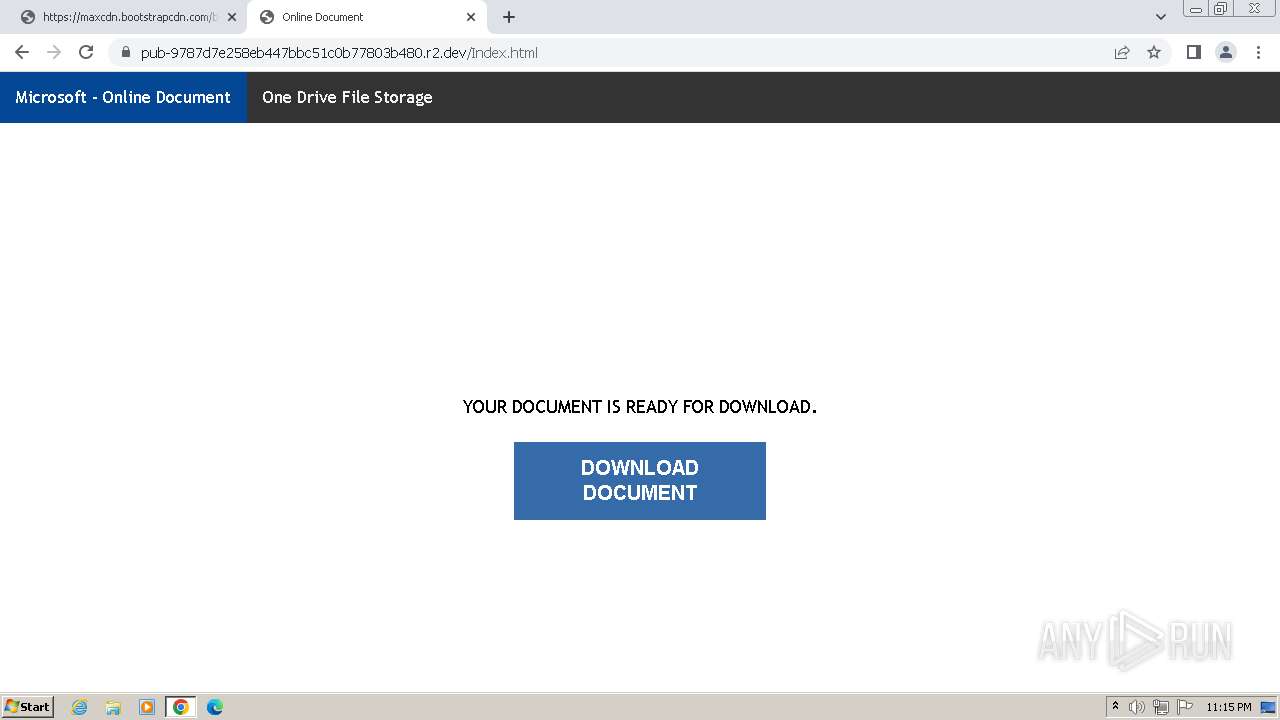Open Chrome three-dot menu

point(1258,52)
